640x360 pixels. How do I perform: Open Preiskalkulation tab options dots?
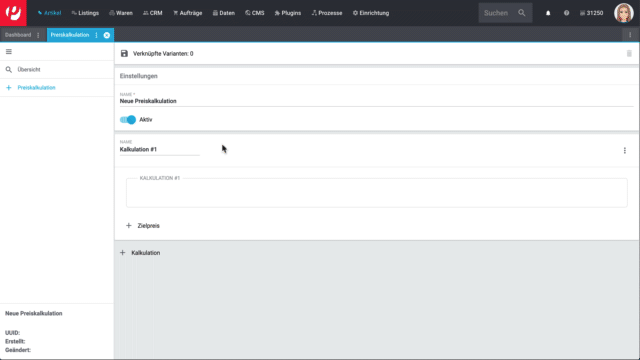pyautogui.click(x=96, y=35)
